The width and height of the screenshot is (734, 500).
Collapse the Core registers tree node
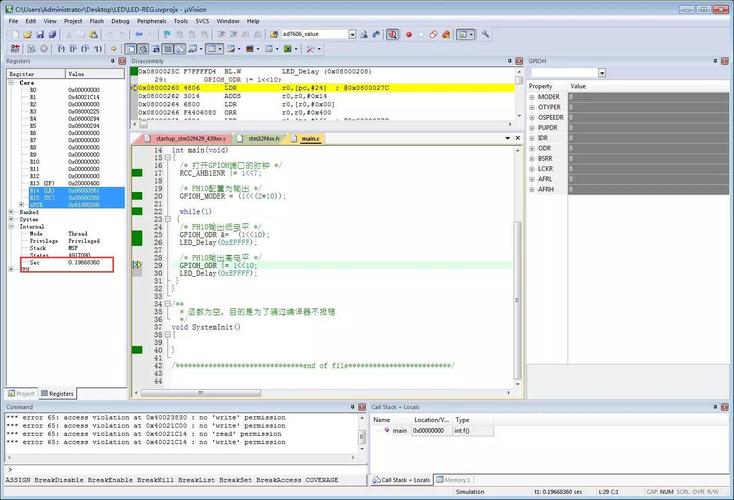click(11, 82)
